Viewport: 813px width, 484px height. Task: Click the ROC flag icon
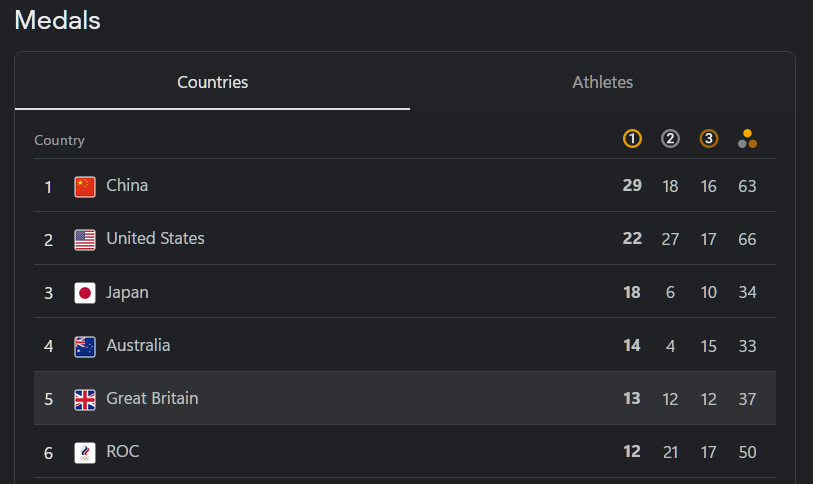pos(85,453)
